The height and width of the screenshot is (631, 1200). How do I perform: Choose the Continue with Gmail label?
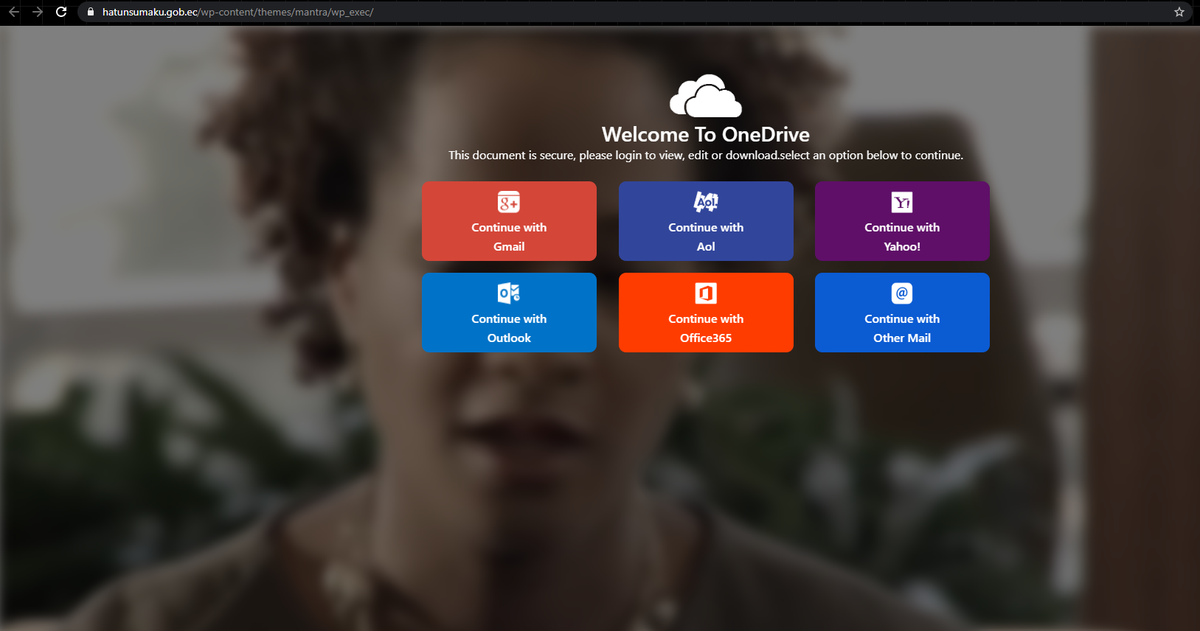point(509,237)
